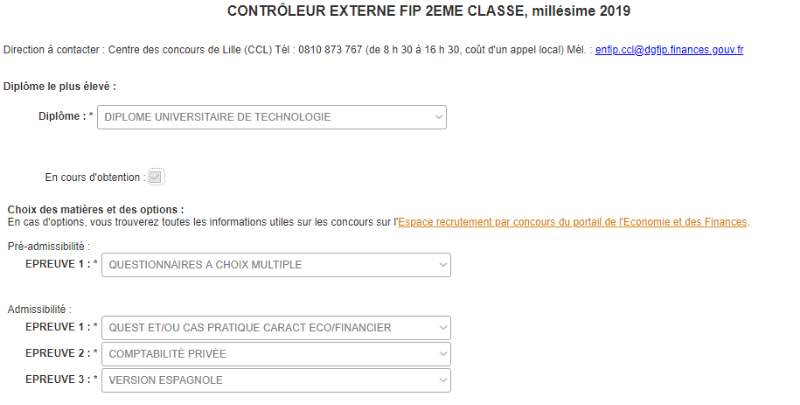
Task: Click the Contrôleur externe FIP page title
Action: tap(429, 11)
